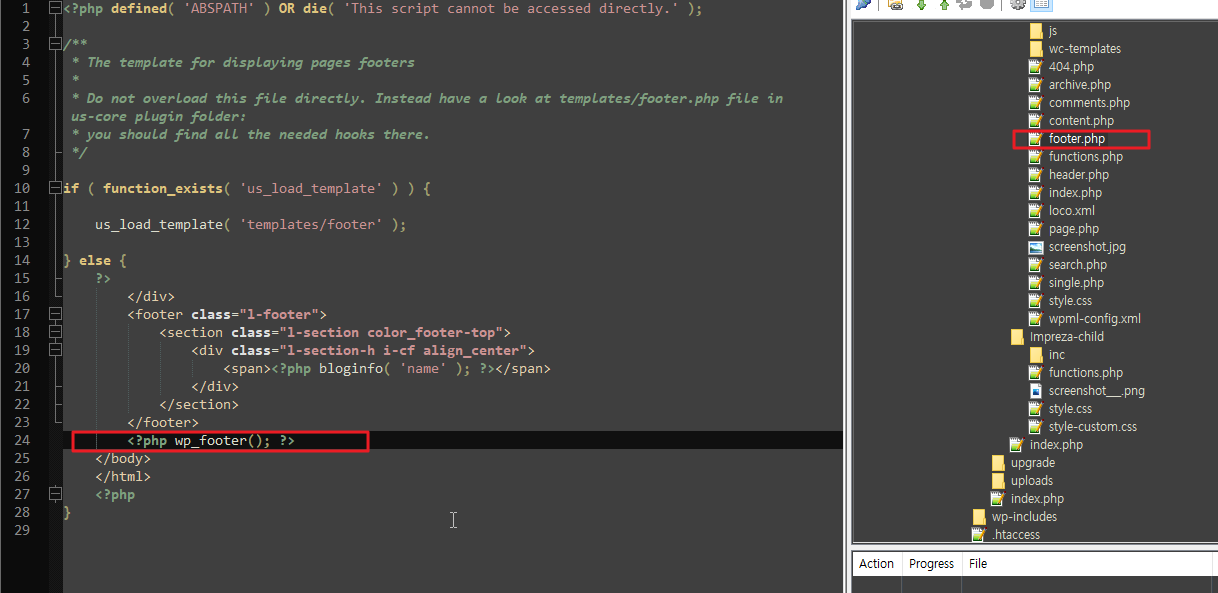This screenshot has width=1218, height=593.
Task: Click the closing </body> tag line
Action: (x=123, y=458)
